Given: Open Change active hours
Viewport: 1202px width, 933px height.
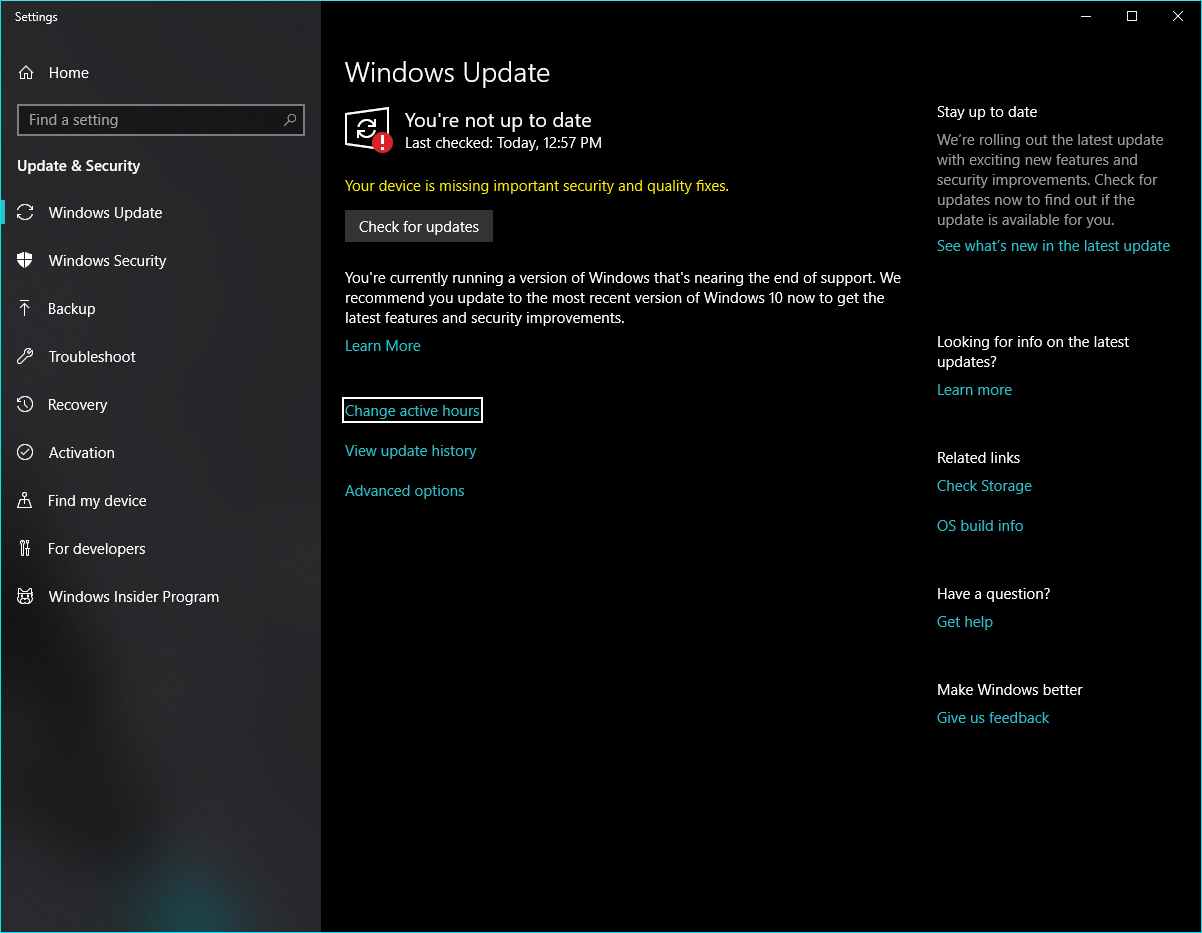Looking at the screenshot, I should pyautogui.click(x=412, y=411).
